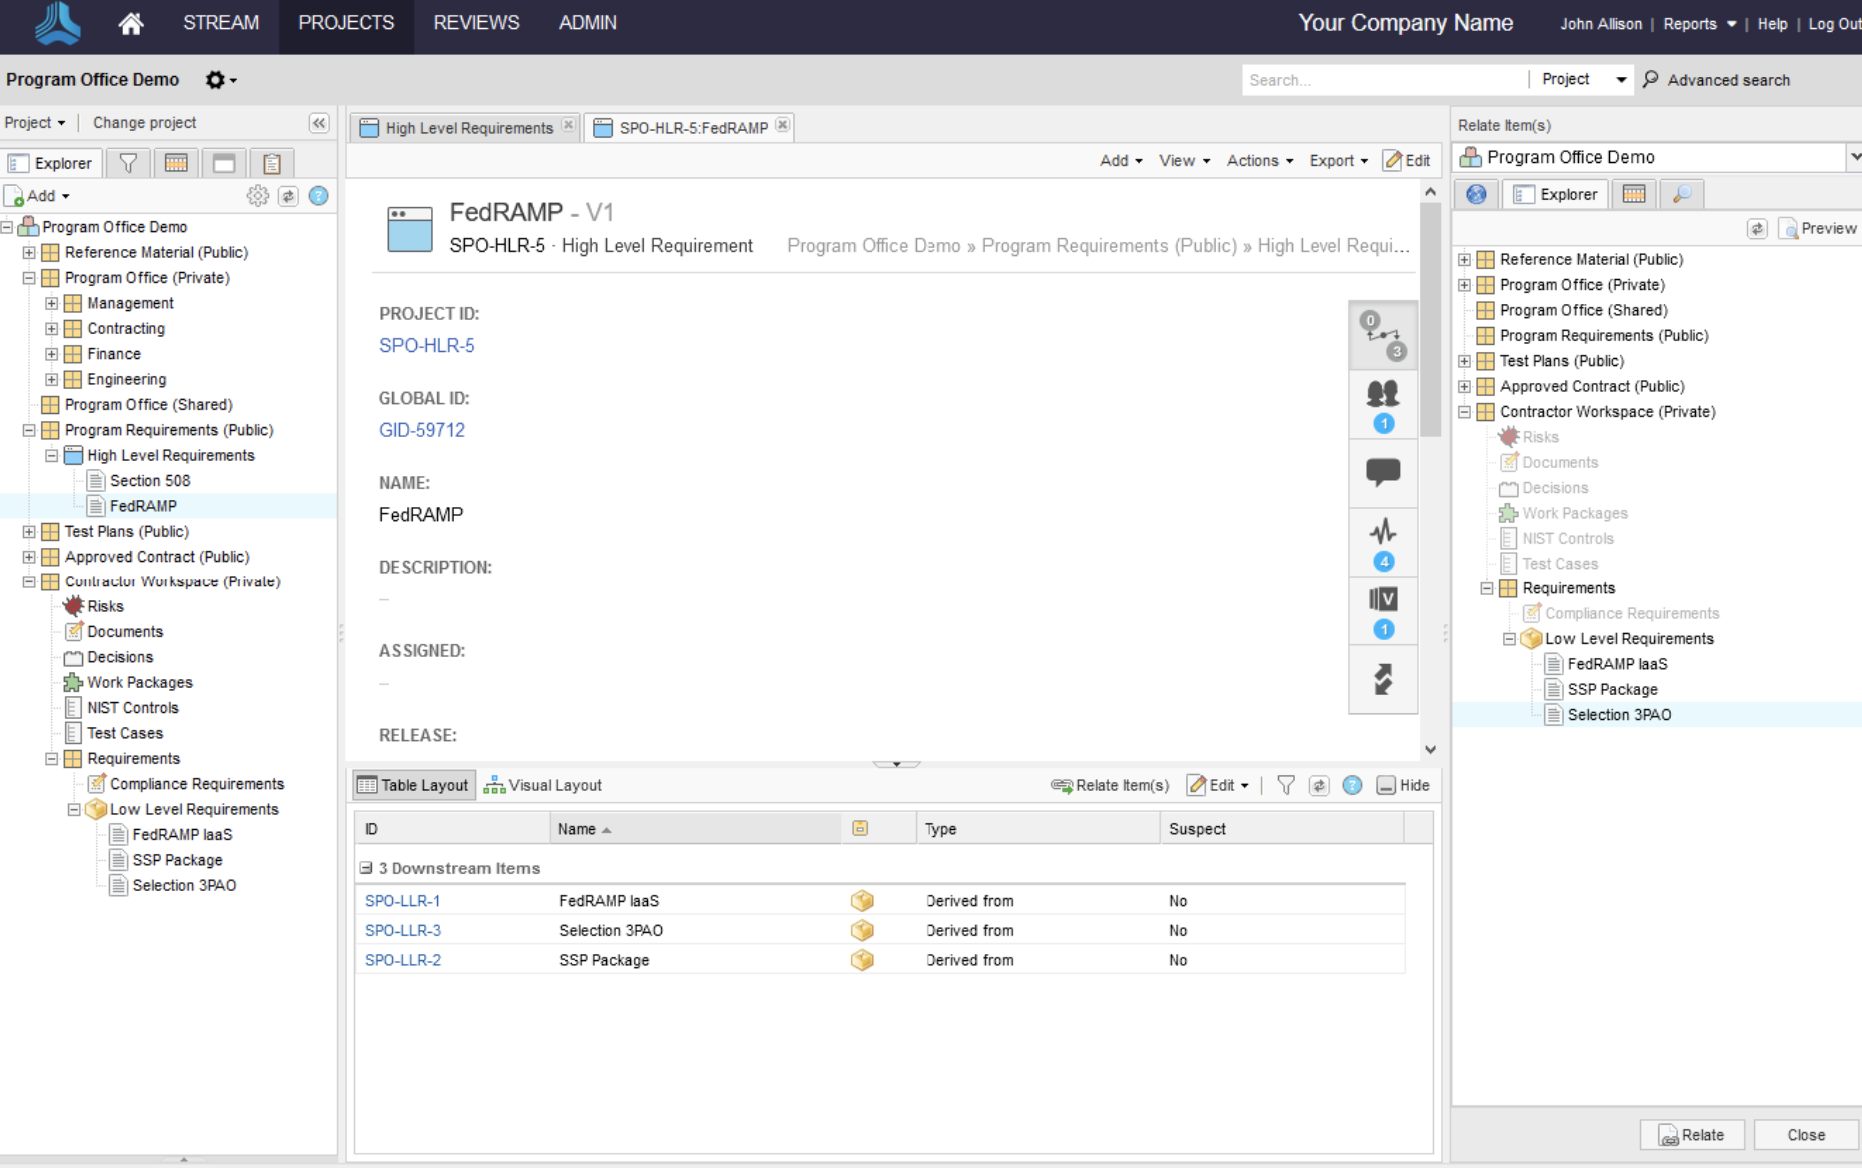Screen dimensions: 1862x1168
Task: Switch to Visual Layout view
Action: [543, 785]
